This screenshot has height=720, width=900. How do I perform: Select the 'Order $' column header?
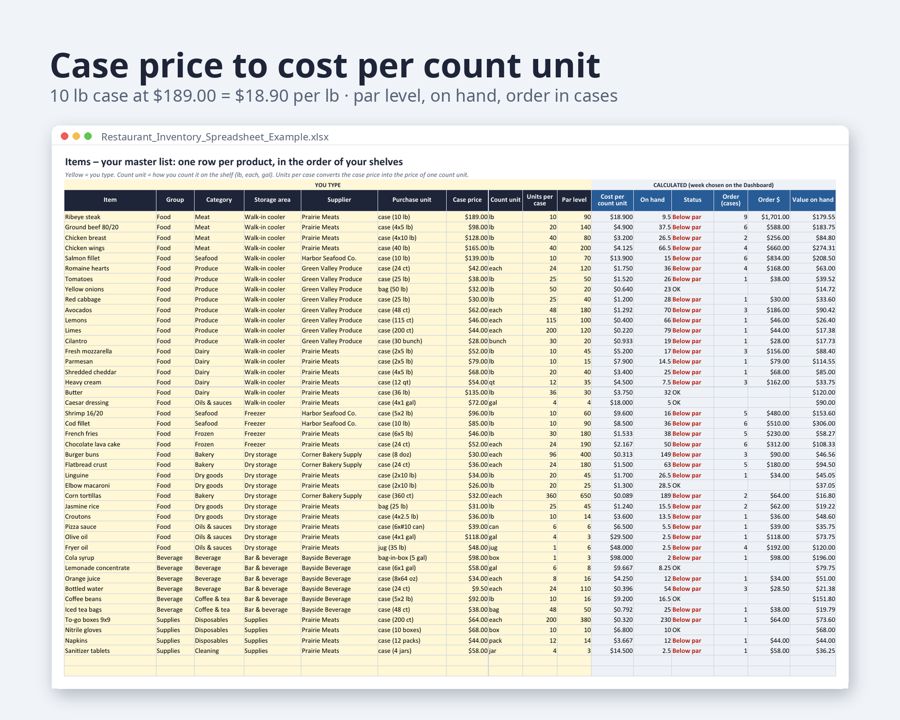pos(769,200)
